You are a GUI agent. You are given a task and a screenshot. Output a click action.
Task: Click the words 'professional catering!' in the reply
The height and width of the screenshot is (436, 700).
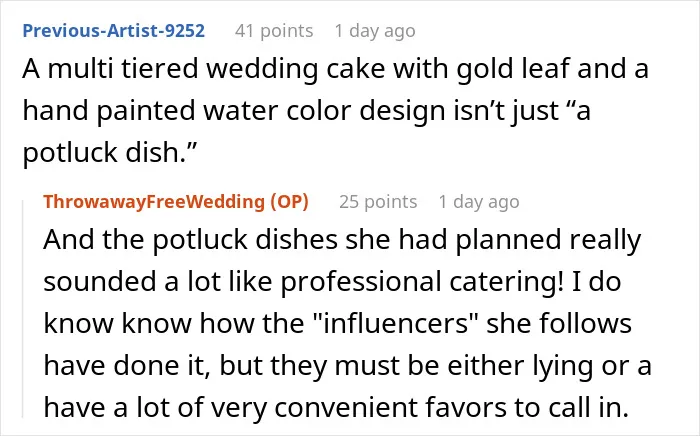pyautogui.click(x=421, y=282)
